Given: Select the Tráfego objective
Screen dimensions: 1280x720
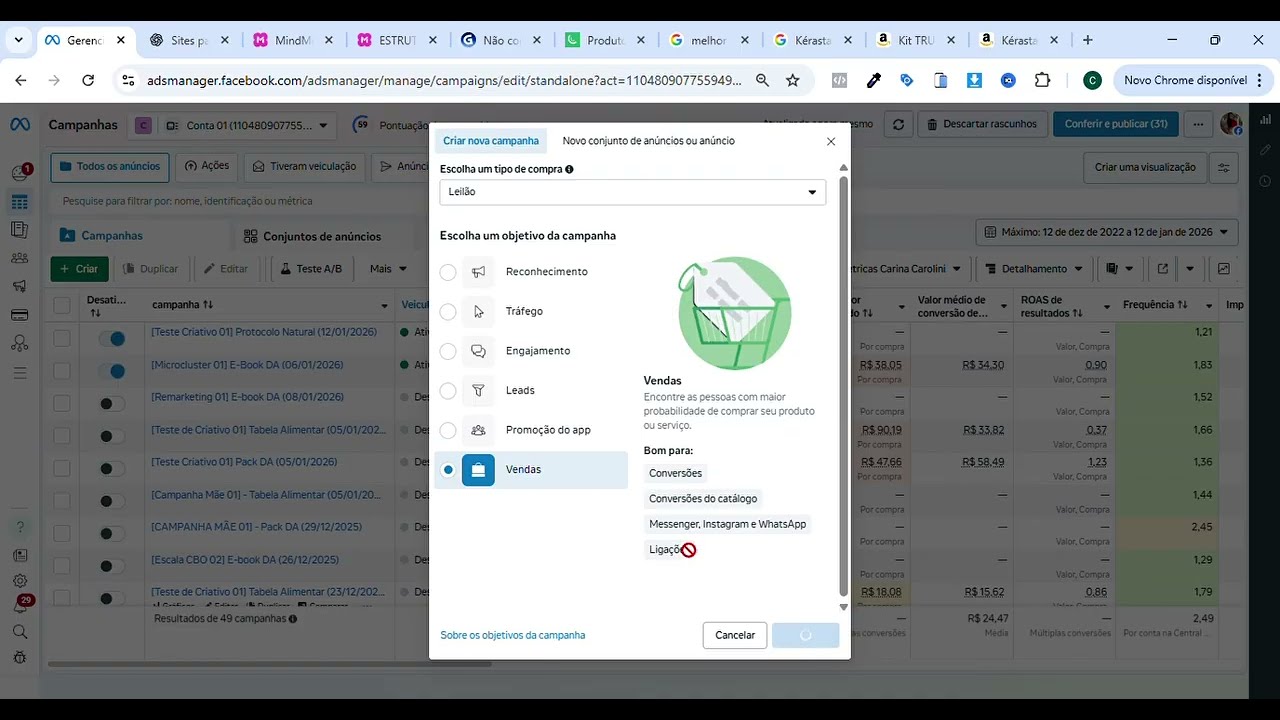Looking at the screenshot, I should 448,312.
